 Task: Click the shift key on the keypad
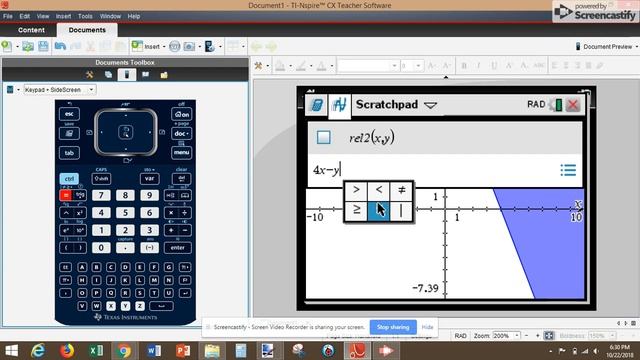tap(101, 179)
